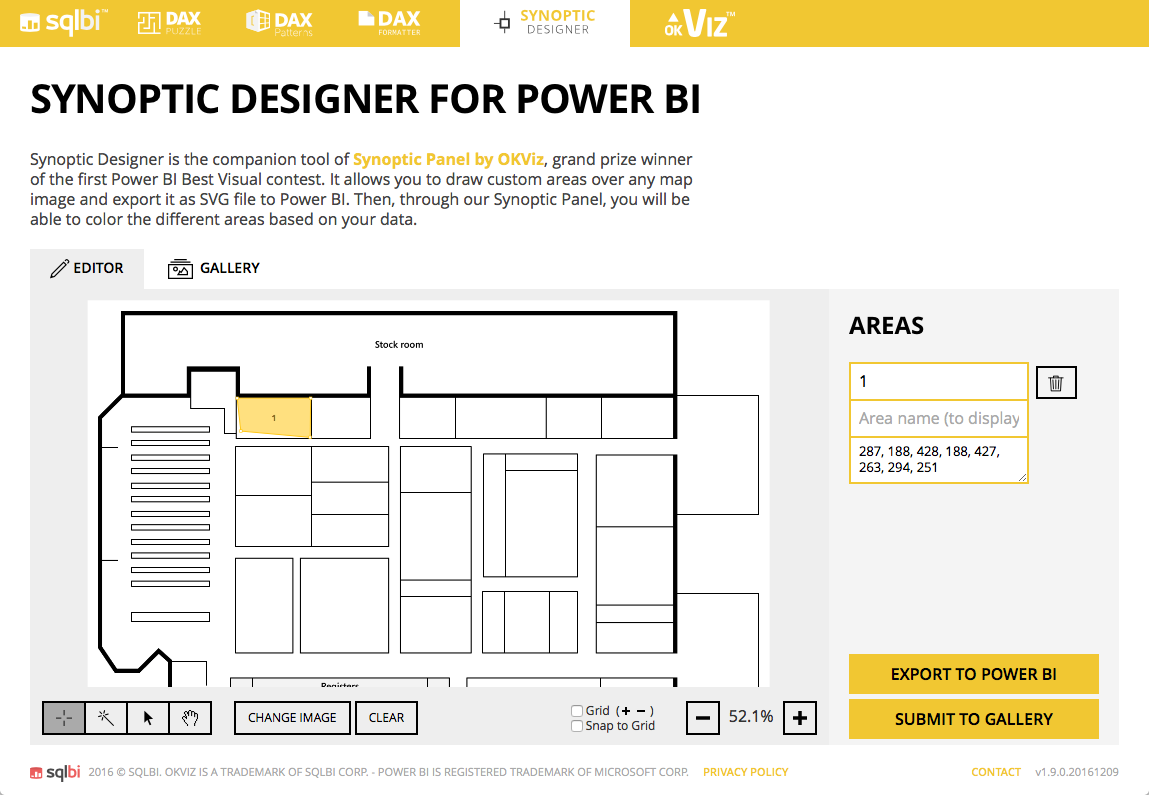Select the crosshair draw area tool
This screenshot has width=1149, height=795.
point(64,718)
